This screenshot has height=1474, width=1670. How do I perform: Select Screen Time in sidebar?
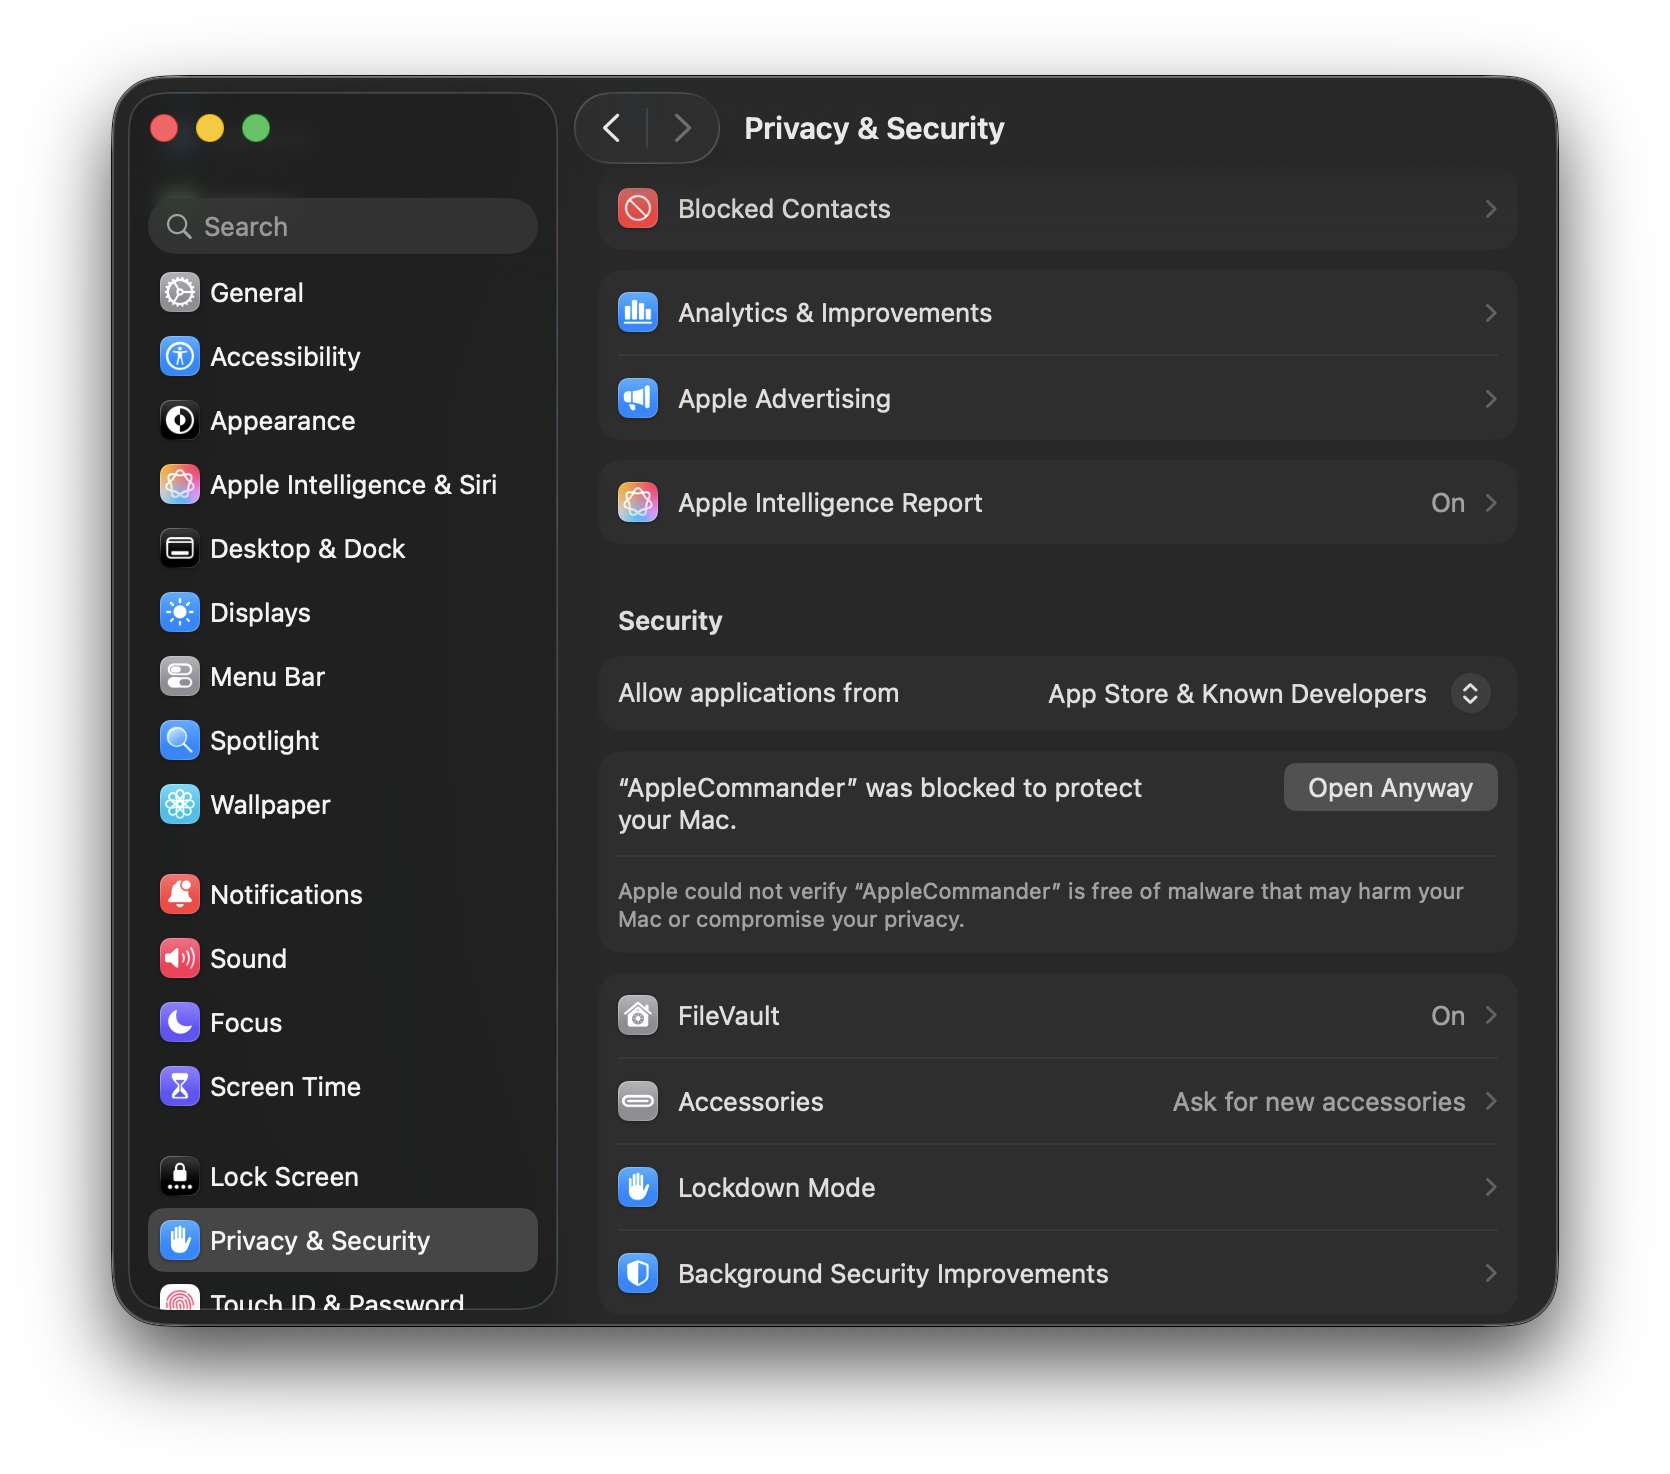(343, 1087)
